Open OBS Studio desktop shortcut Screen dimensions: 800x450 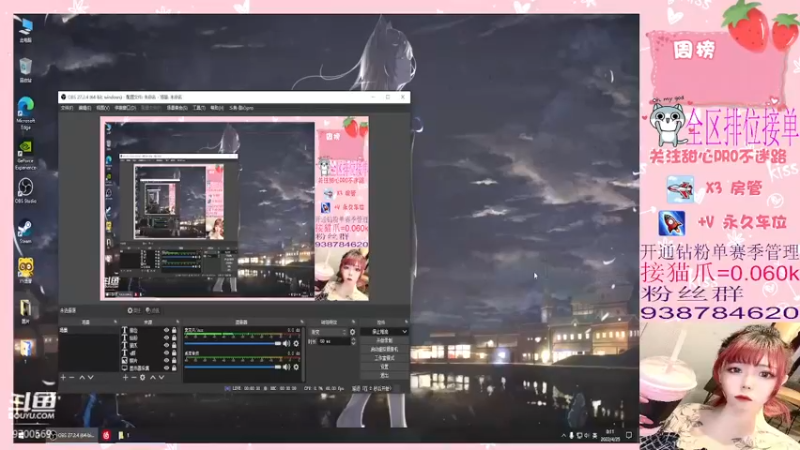pyautogui.click(x=26, y=191)
